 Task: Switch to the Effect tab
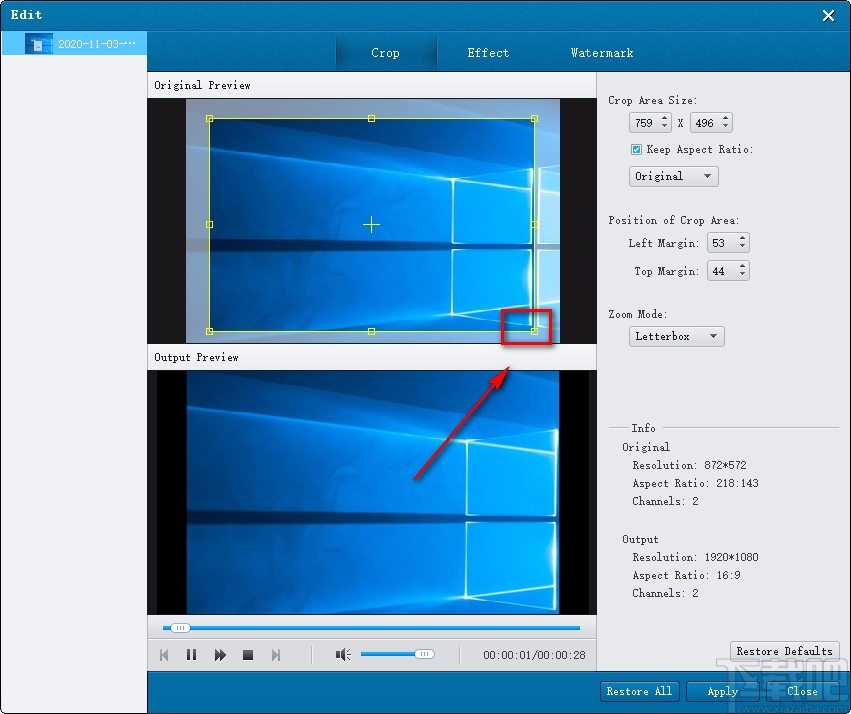[488, 53]
